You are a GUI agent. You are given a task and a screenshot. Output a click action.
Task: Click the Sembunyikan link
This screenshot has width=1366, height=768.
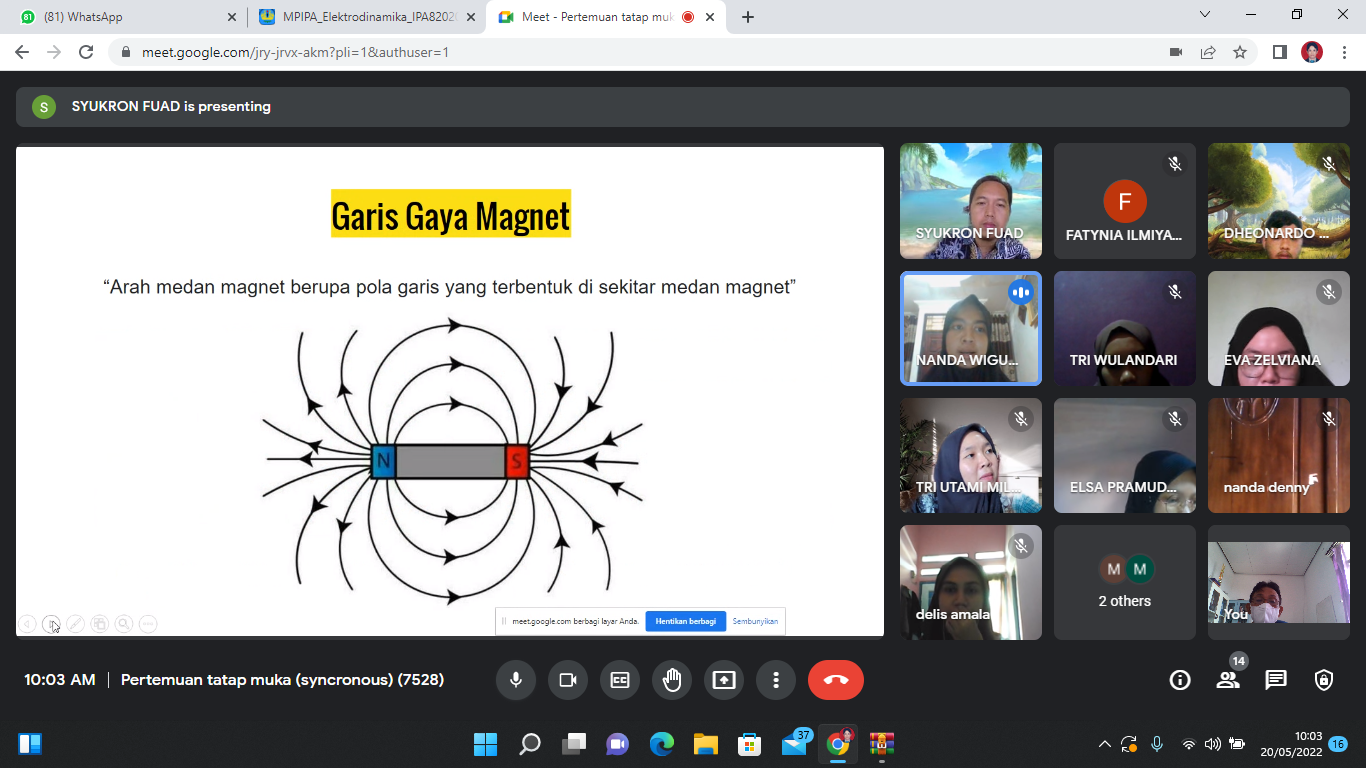click(x=755, y=621)
